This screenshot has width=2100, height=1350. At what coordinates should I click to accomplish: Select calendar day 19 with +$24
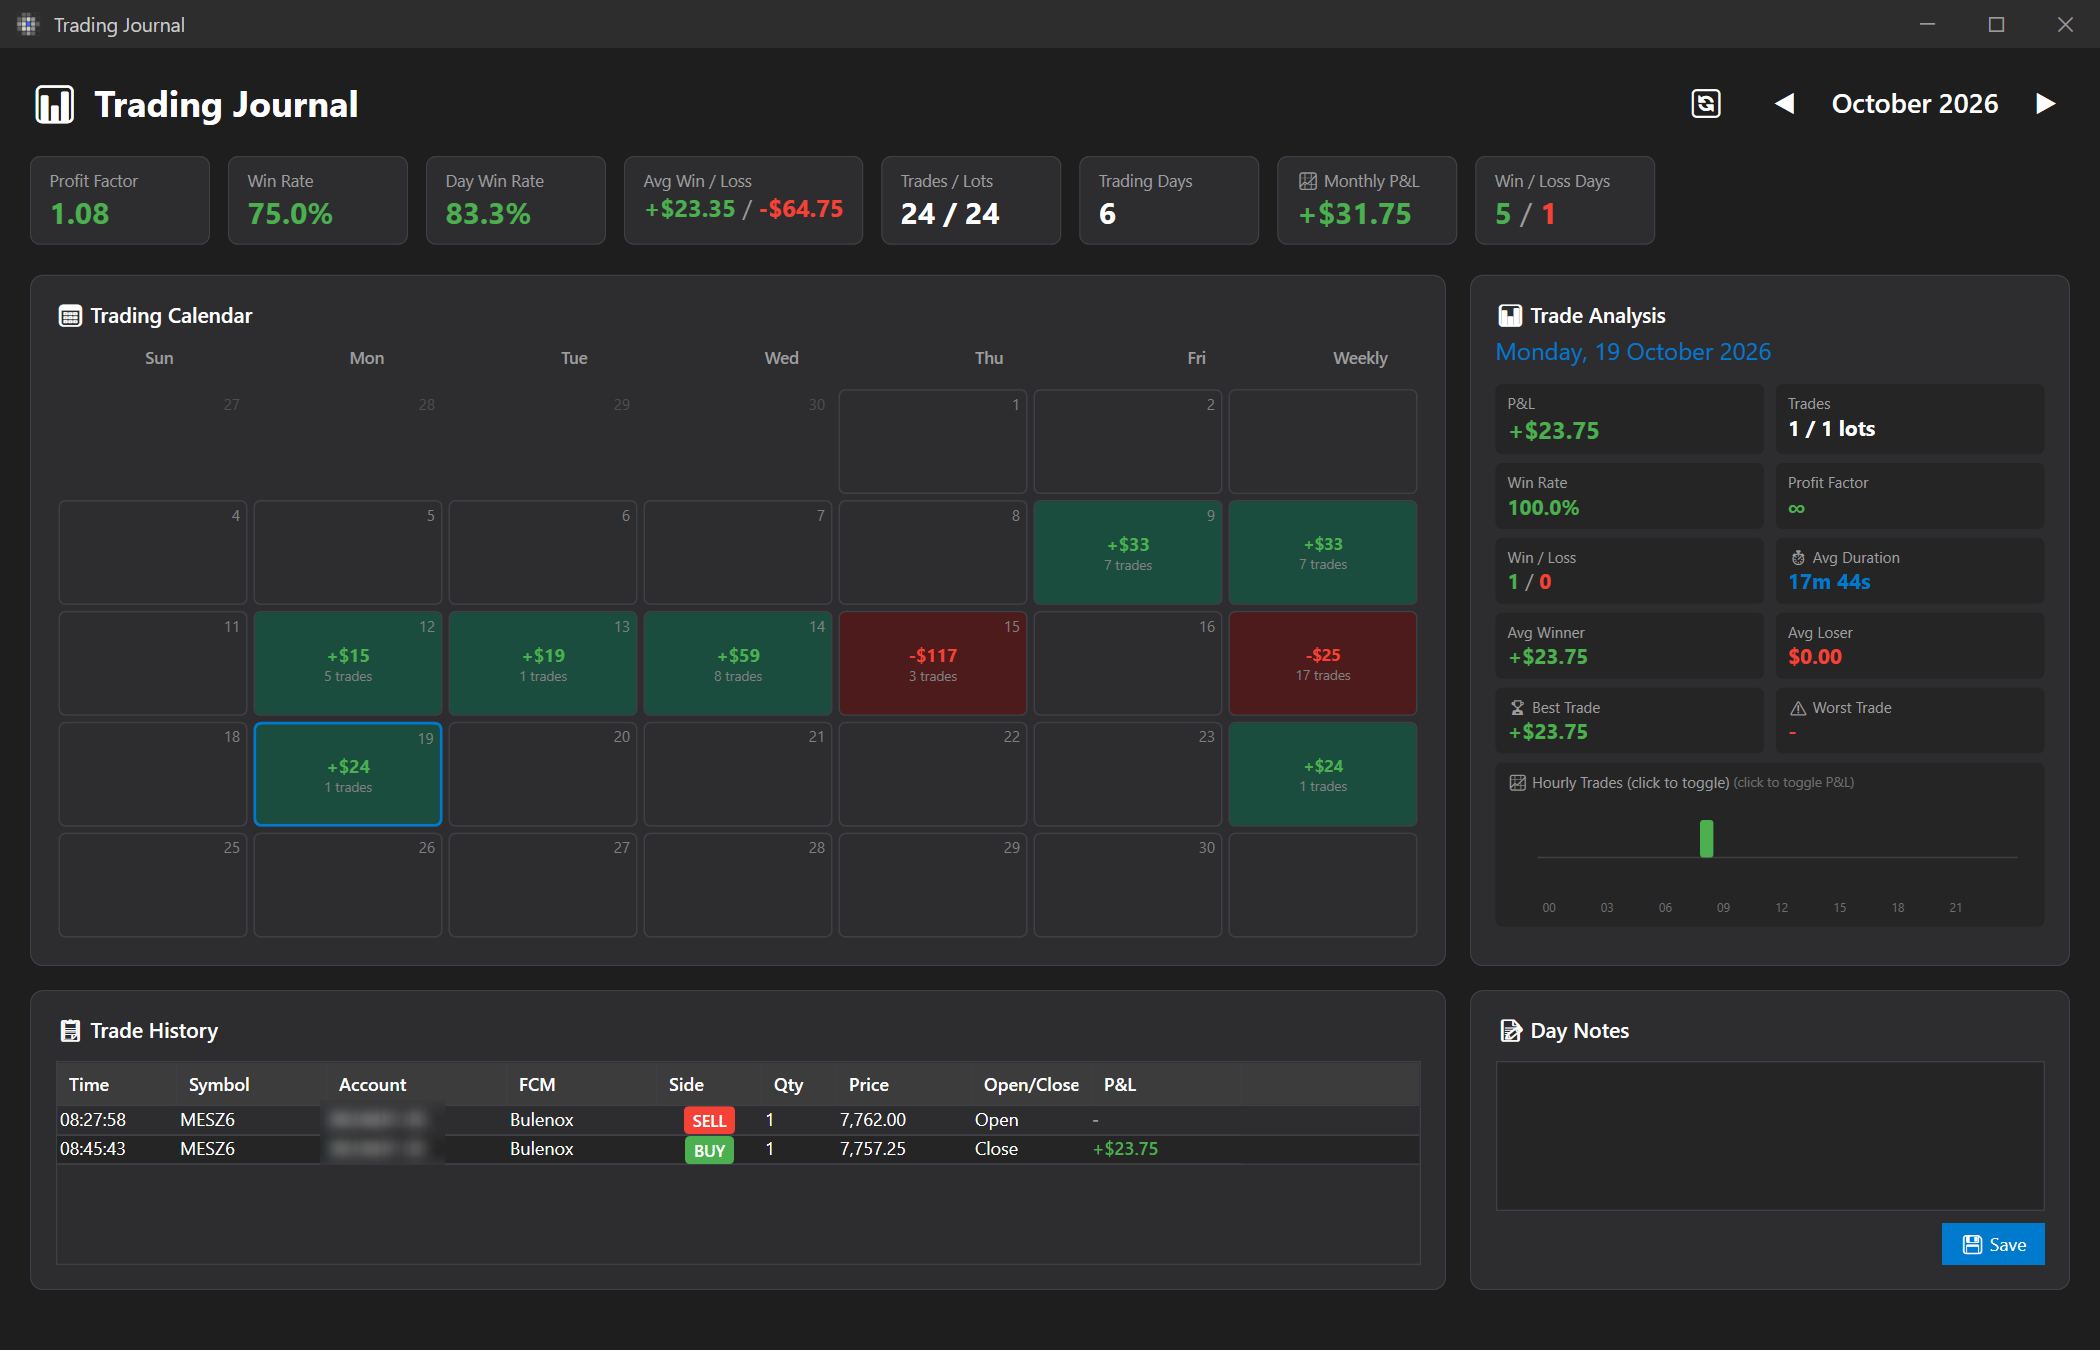click(348, 774)
